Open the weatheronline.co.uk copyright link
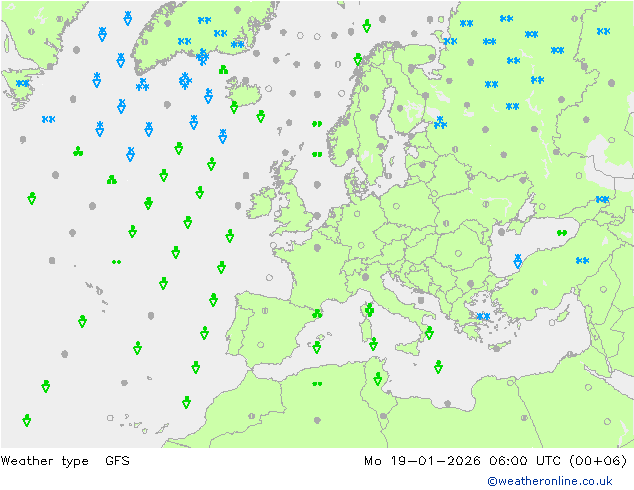This screenshot has height=490, width=634. [550, 481]
